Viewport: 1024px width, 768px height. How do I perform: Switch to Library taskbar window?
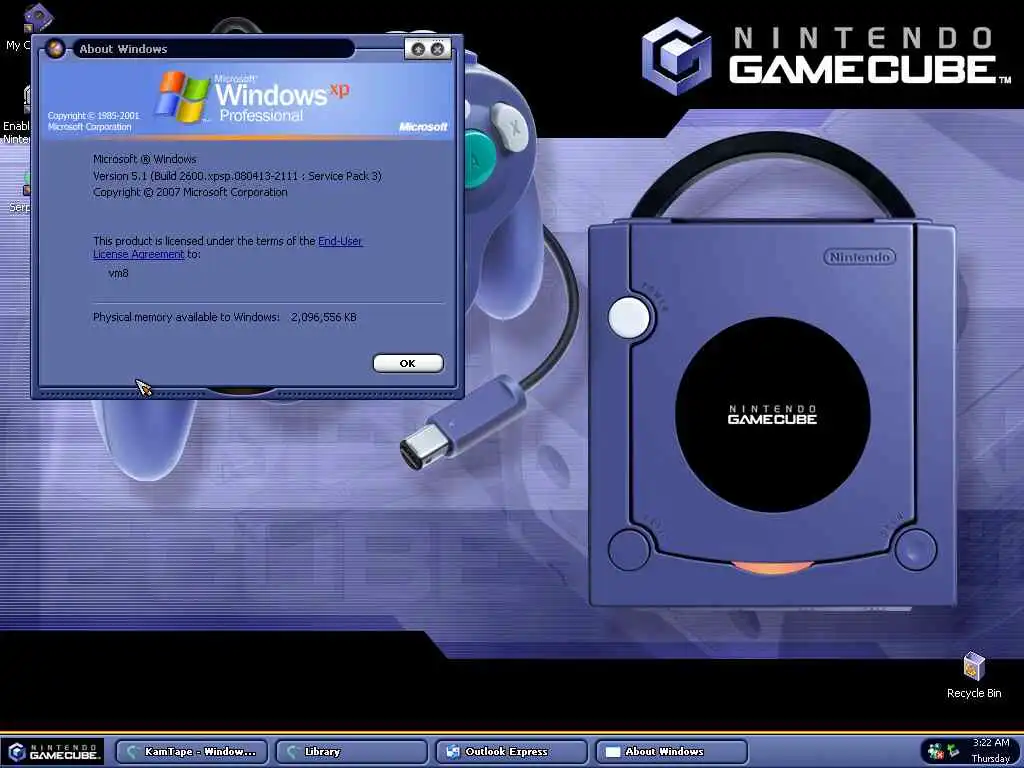pyautogui.click(x=352, y=752)
